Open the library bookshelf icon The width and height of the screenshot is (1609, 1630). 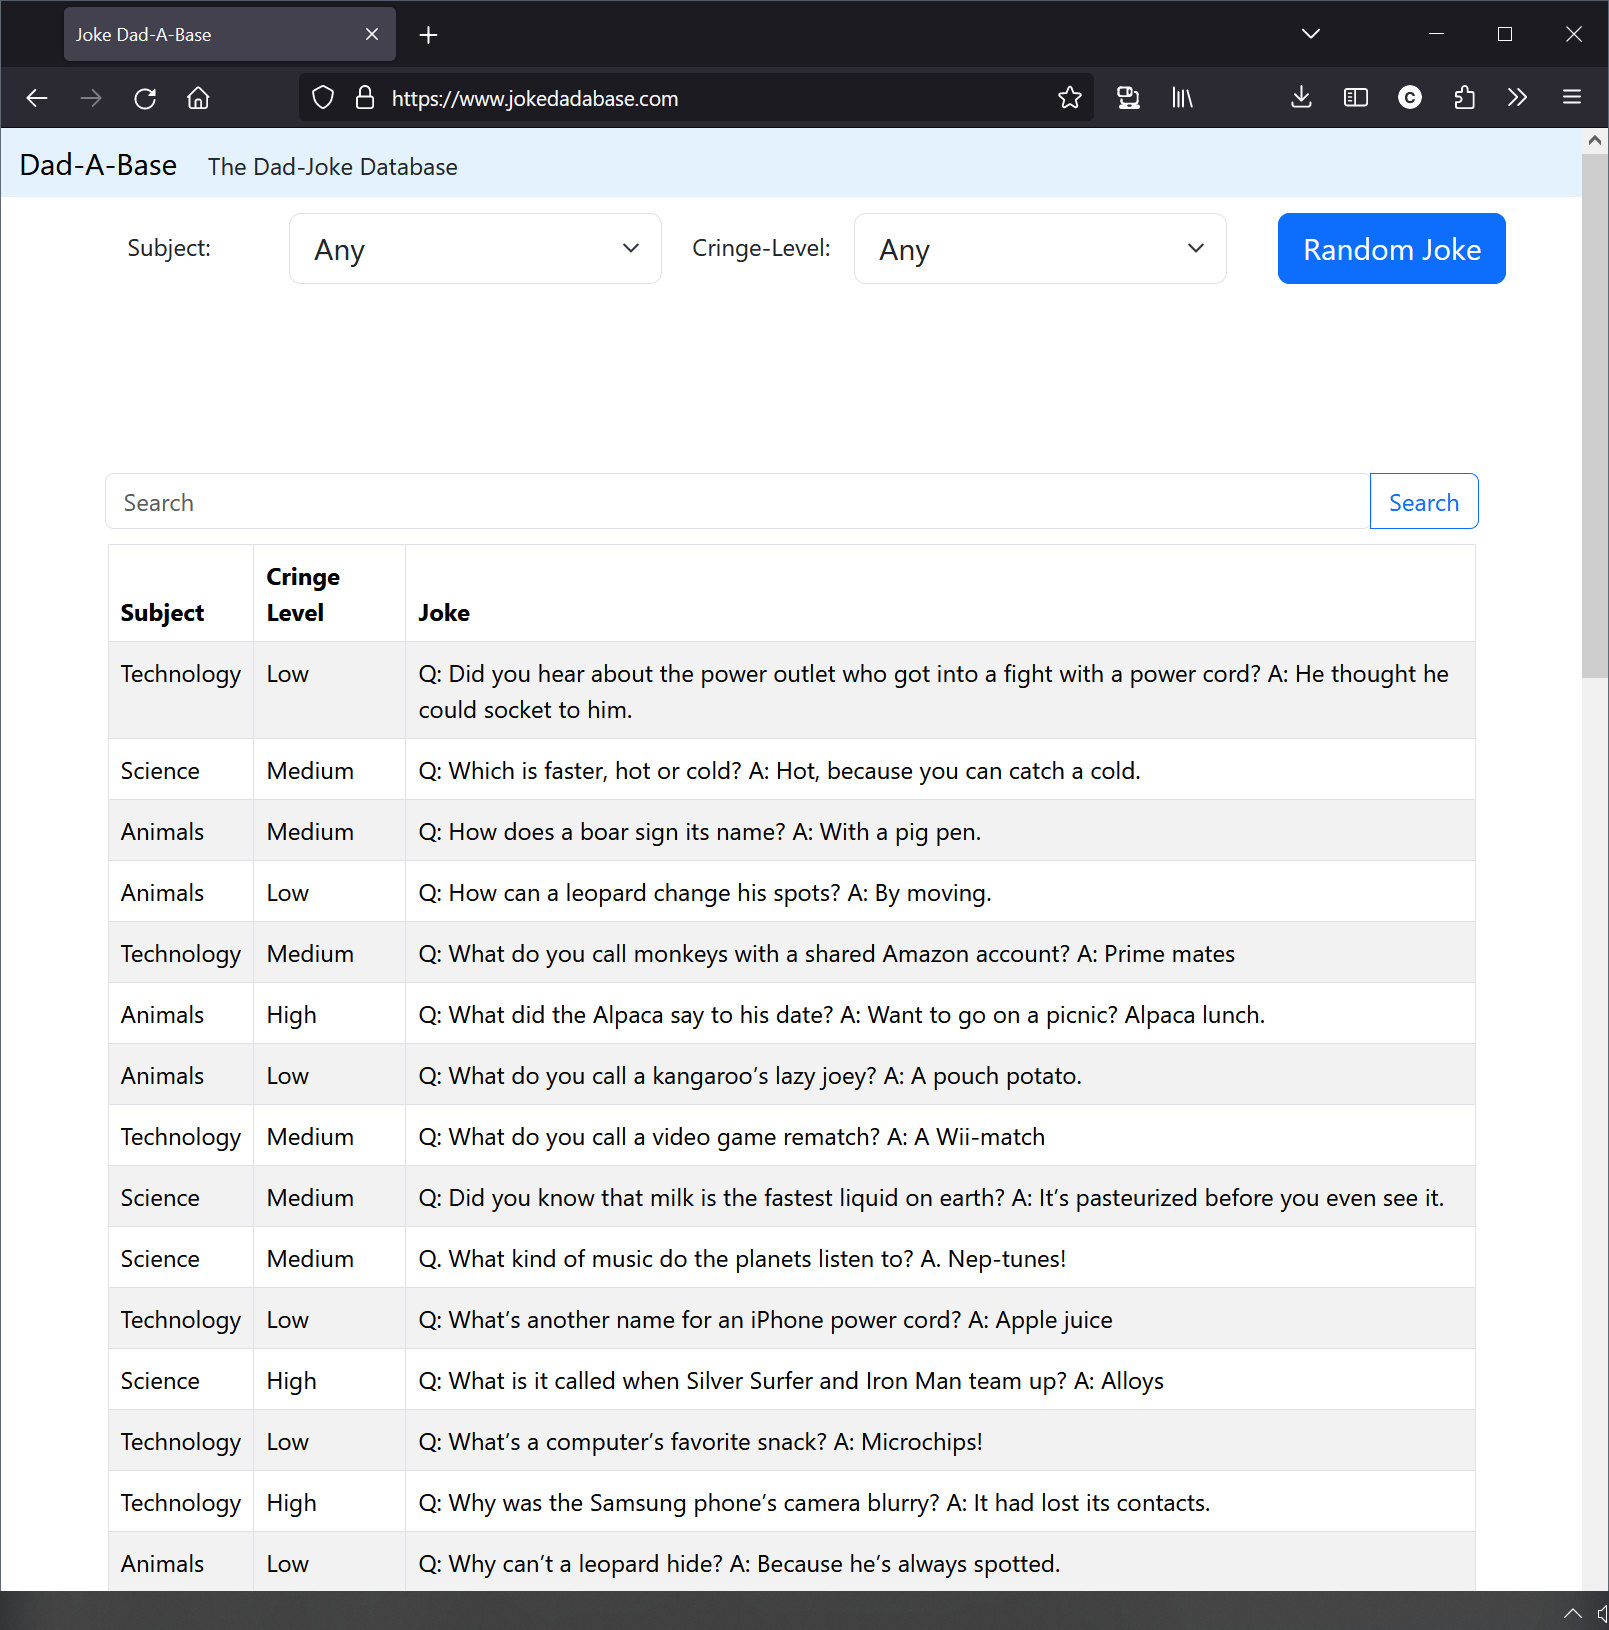click(1182, 98)
